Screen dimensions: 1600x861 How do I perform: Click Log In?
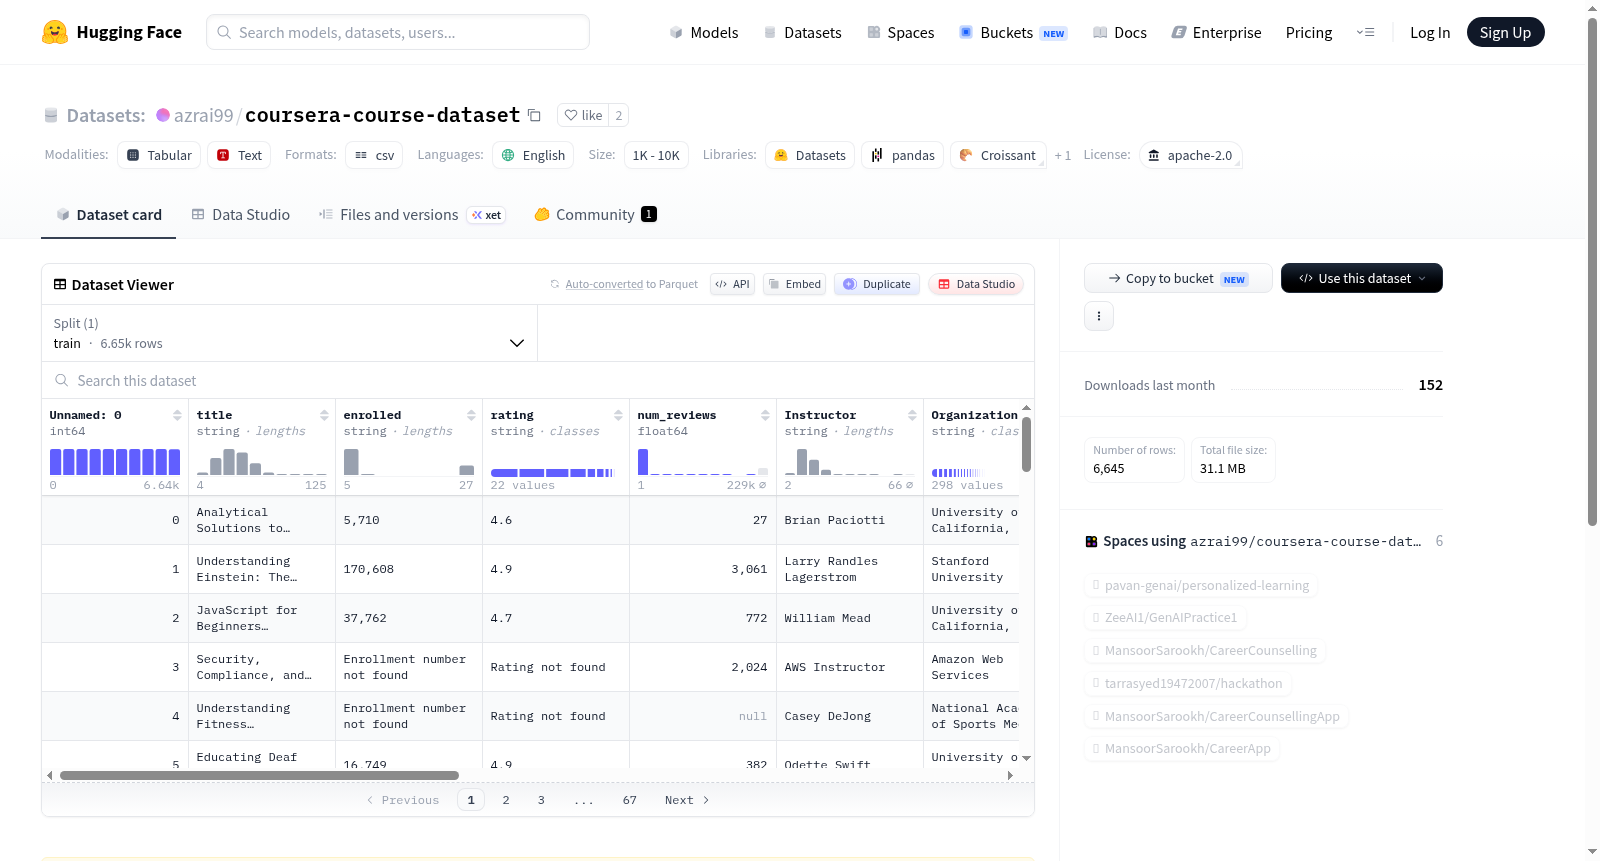coord(1430,32)
